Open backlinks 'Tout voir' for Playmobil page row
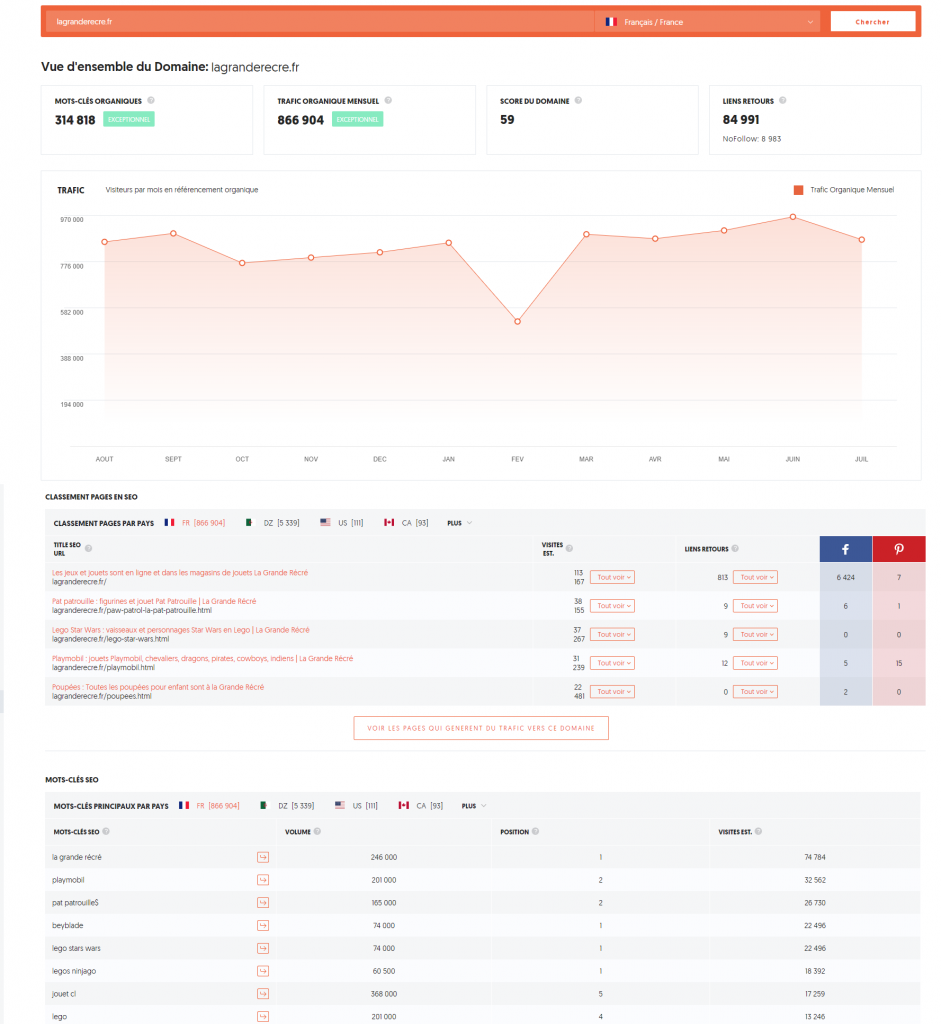The height and width of the screenshot is (1024, 941). (755, 663)
